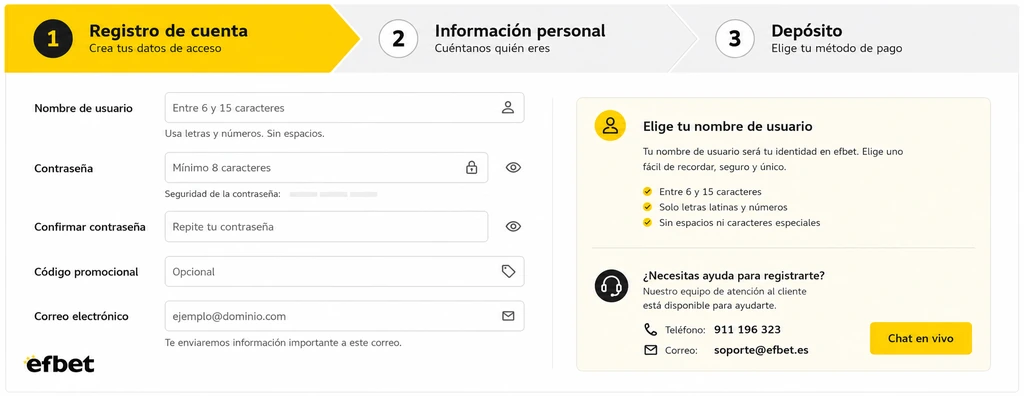This screenshot has width=1024, height=396.
Task: Click the checkmark beside Solo letras latinas
Action: pos(647,207)
